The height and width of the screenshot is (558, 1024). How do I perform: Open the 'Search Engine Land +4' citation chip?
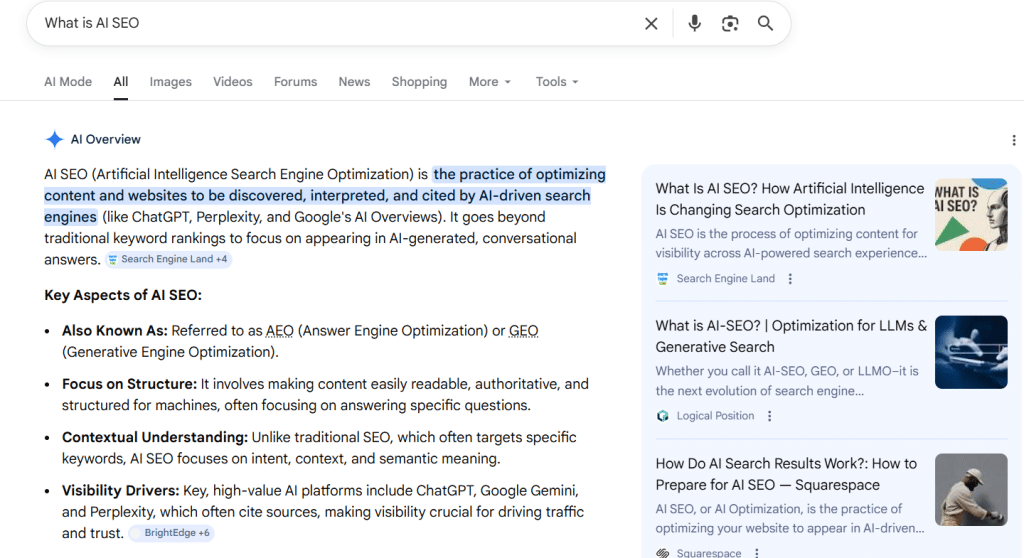[x=168, y=259]
